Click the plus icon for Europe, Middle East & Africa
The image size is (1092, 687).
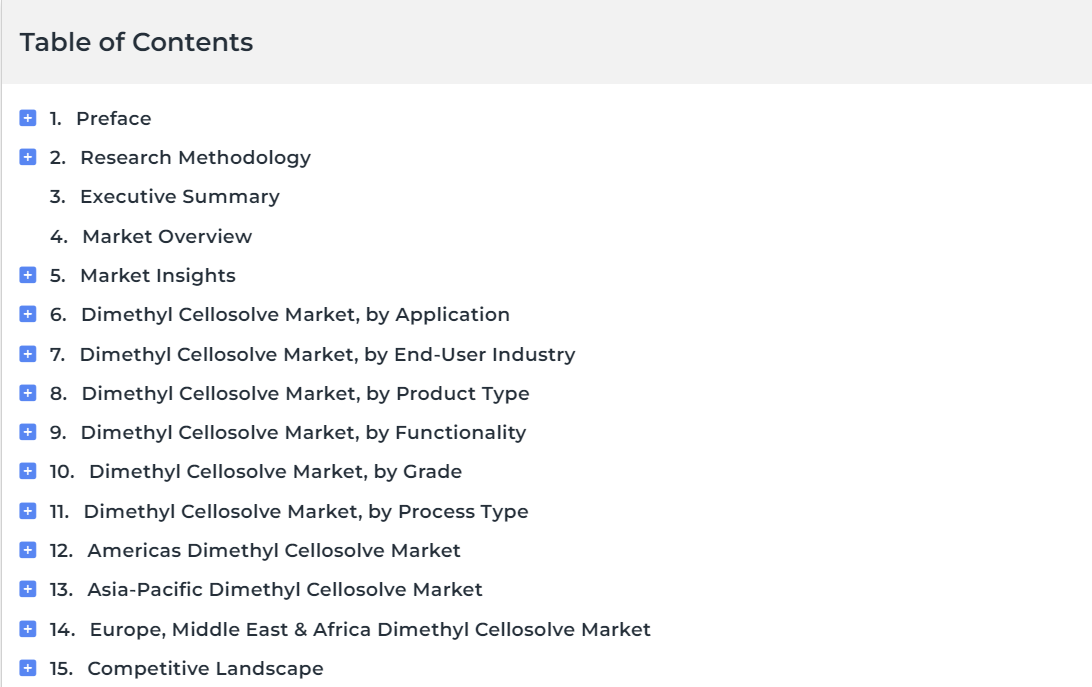pos(28,628)
